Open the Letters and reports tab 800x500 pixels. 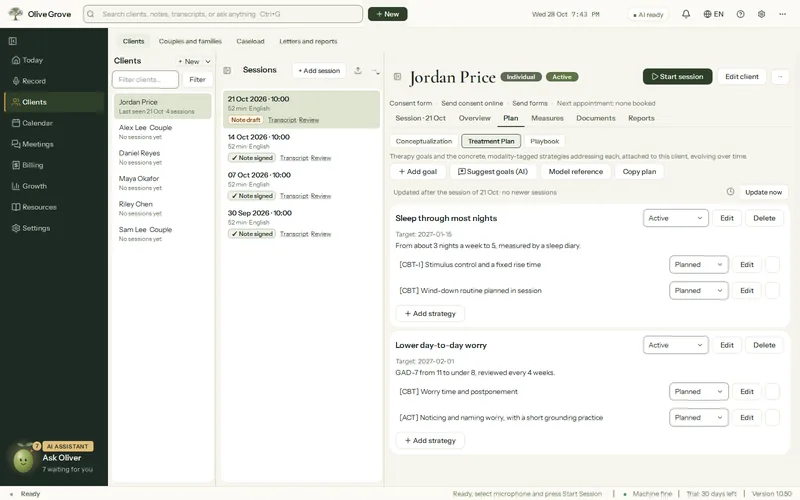(x=308, y=41)
